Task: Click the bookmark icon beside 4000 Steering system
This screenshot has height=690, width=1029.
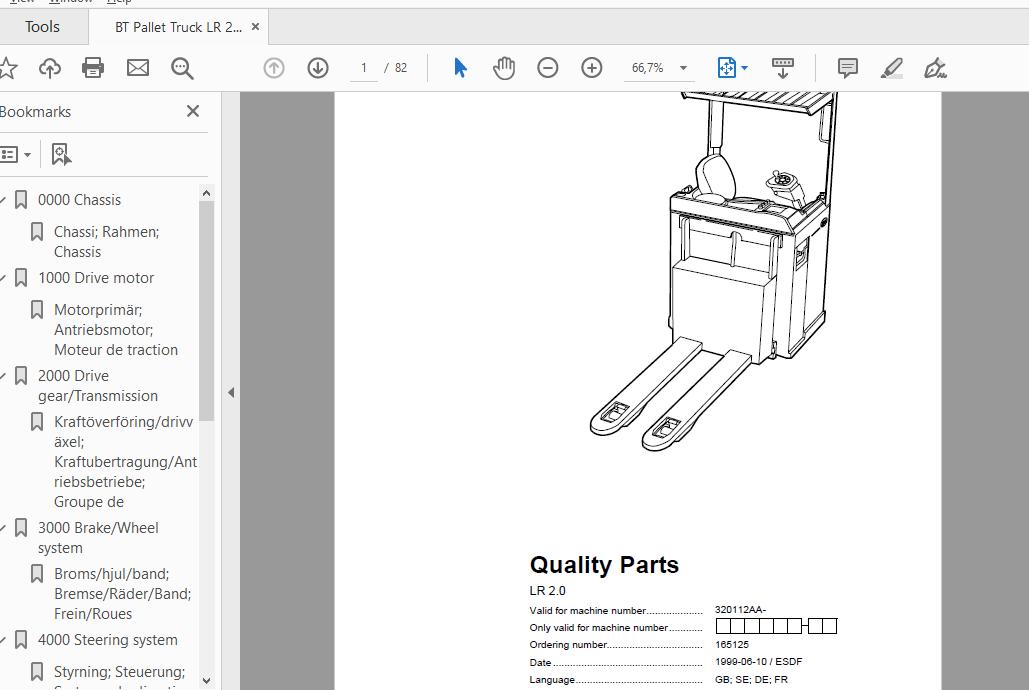Action: click(x=21, y=639)
